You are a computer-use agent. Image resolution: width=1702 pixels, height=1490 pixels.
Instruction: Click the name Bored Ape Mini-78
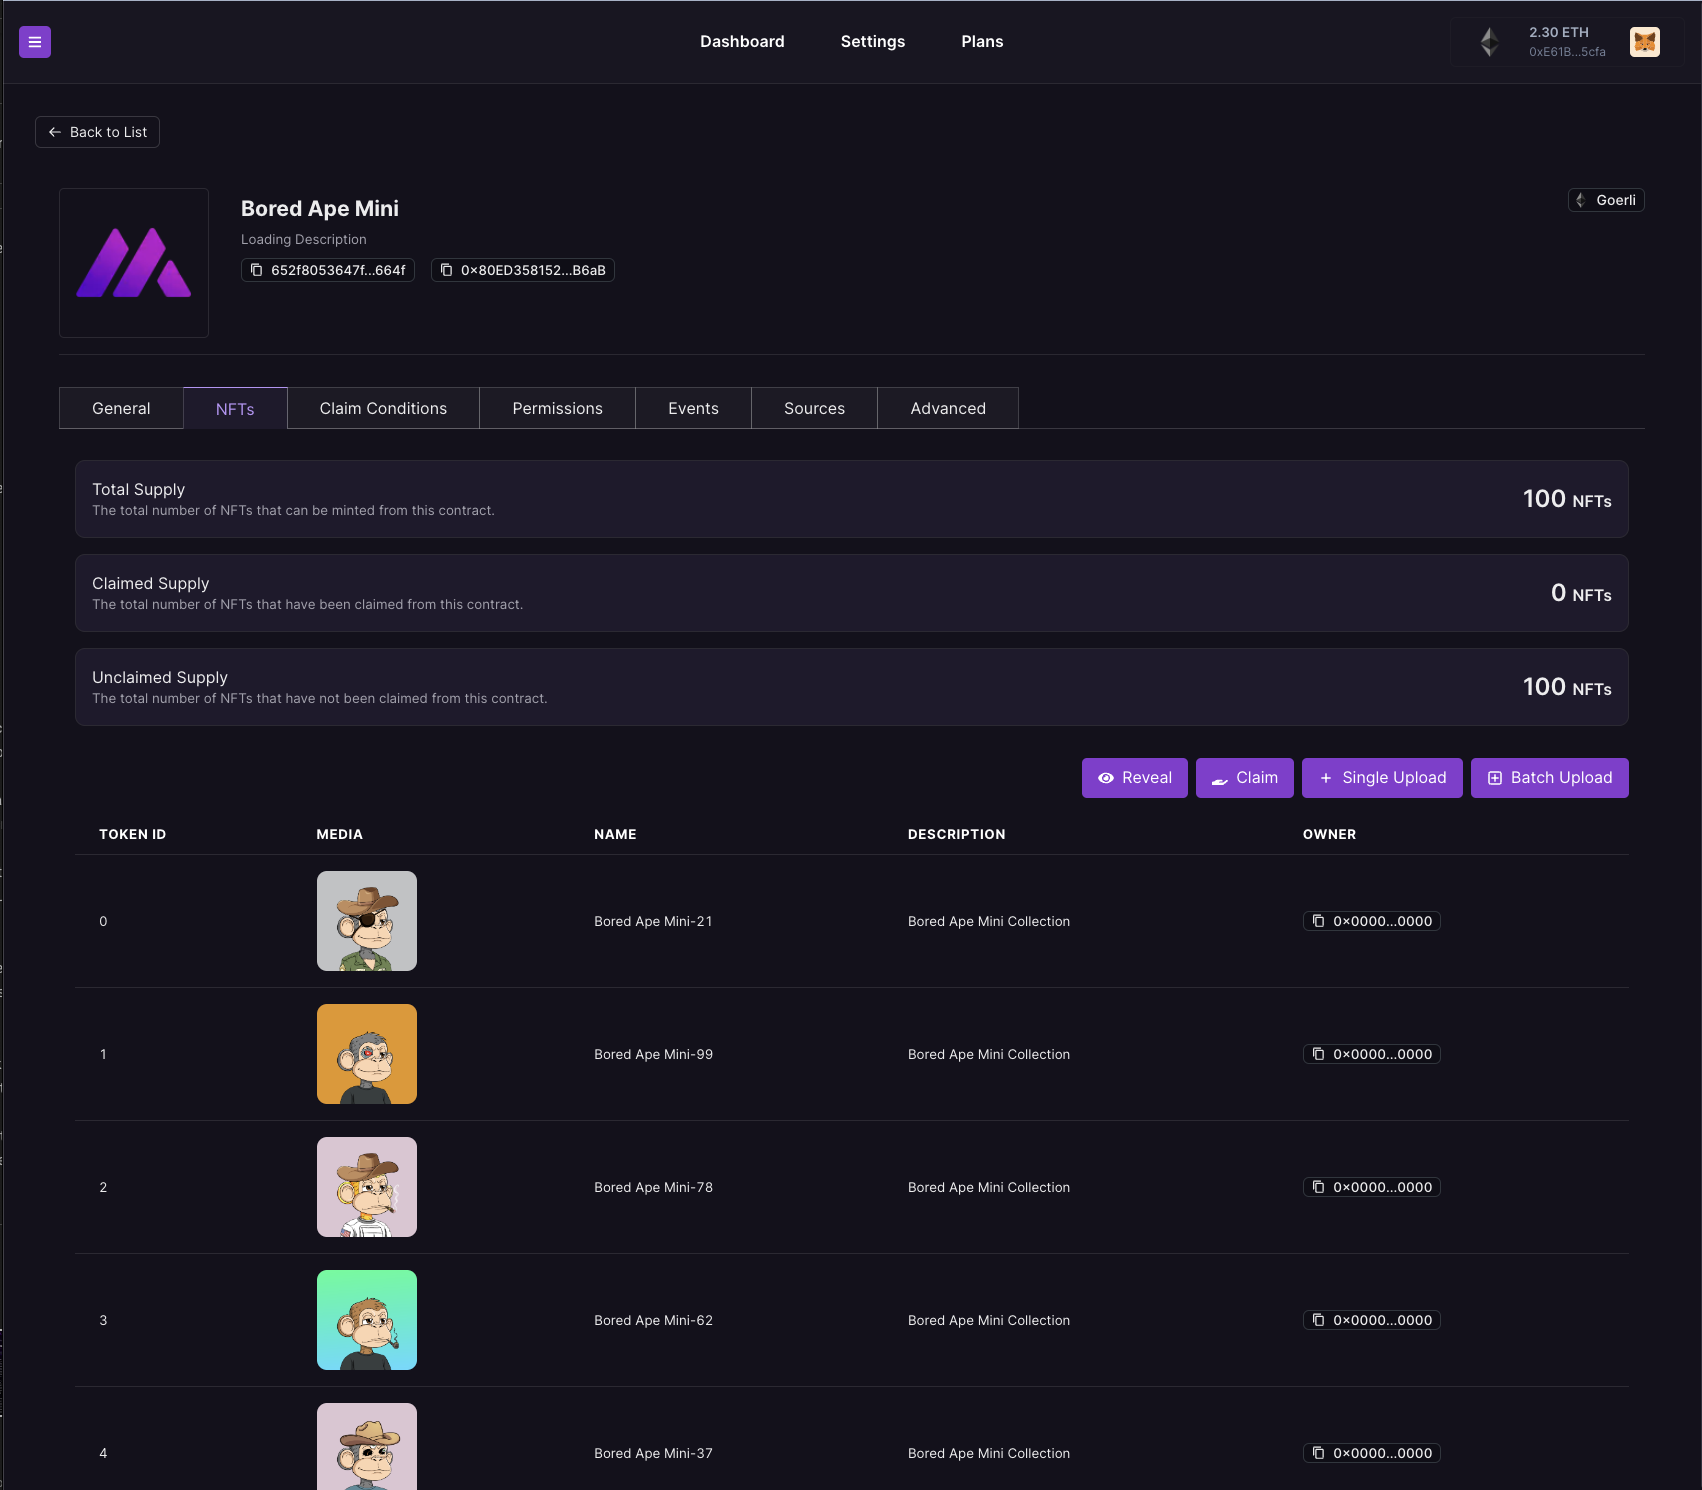point(653,1187)
